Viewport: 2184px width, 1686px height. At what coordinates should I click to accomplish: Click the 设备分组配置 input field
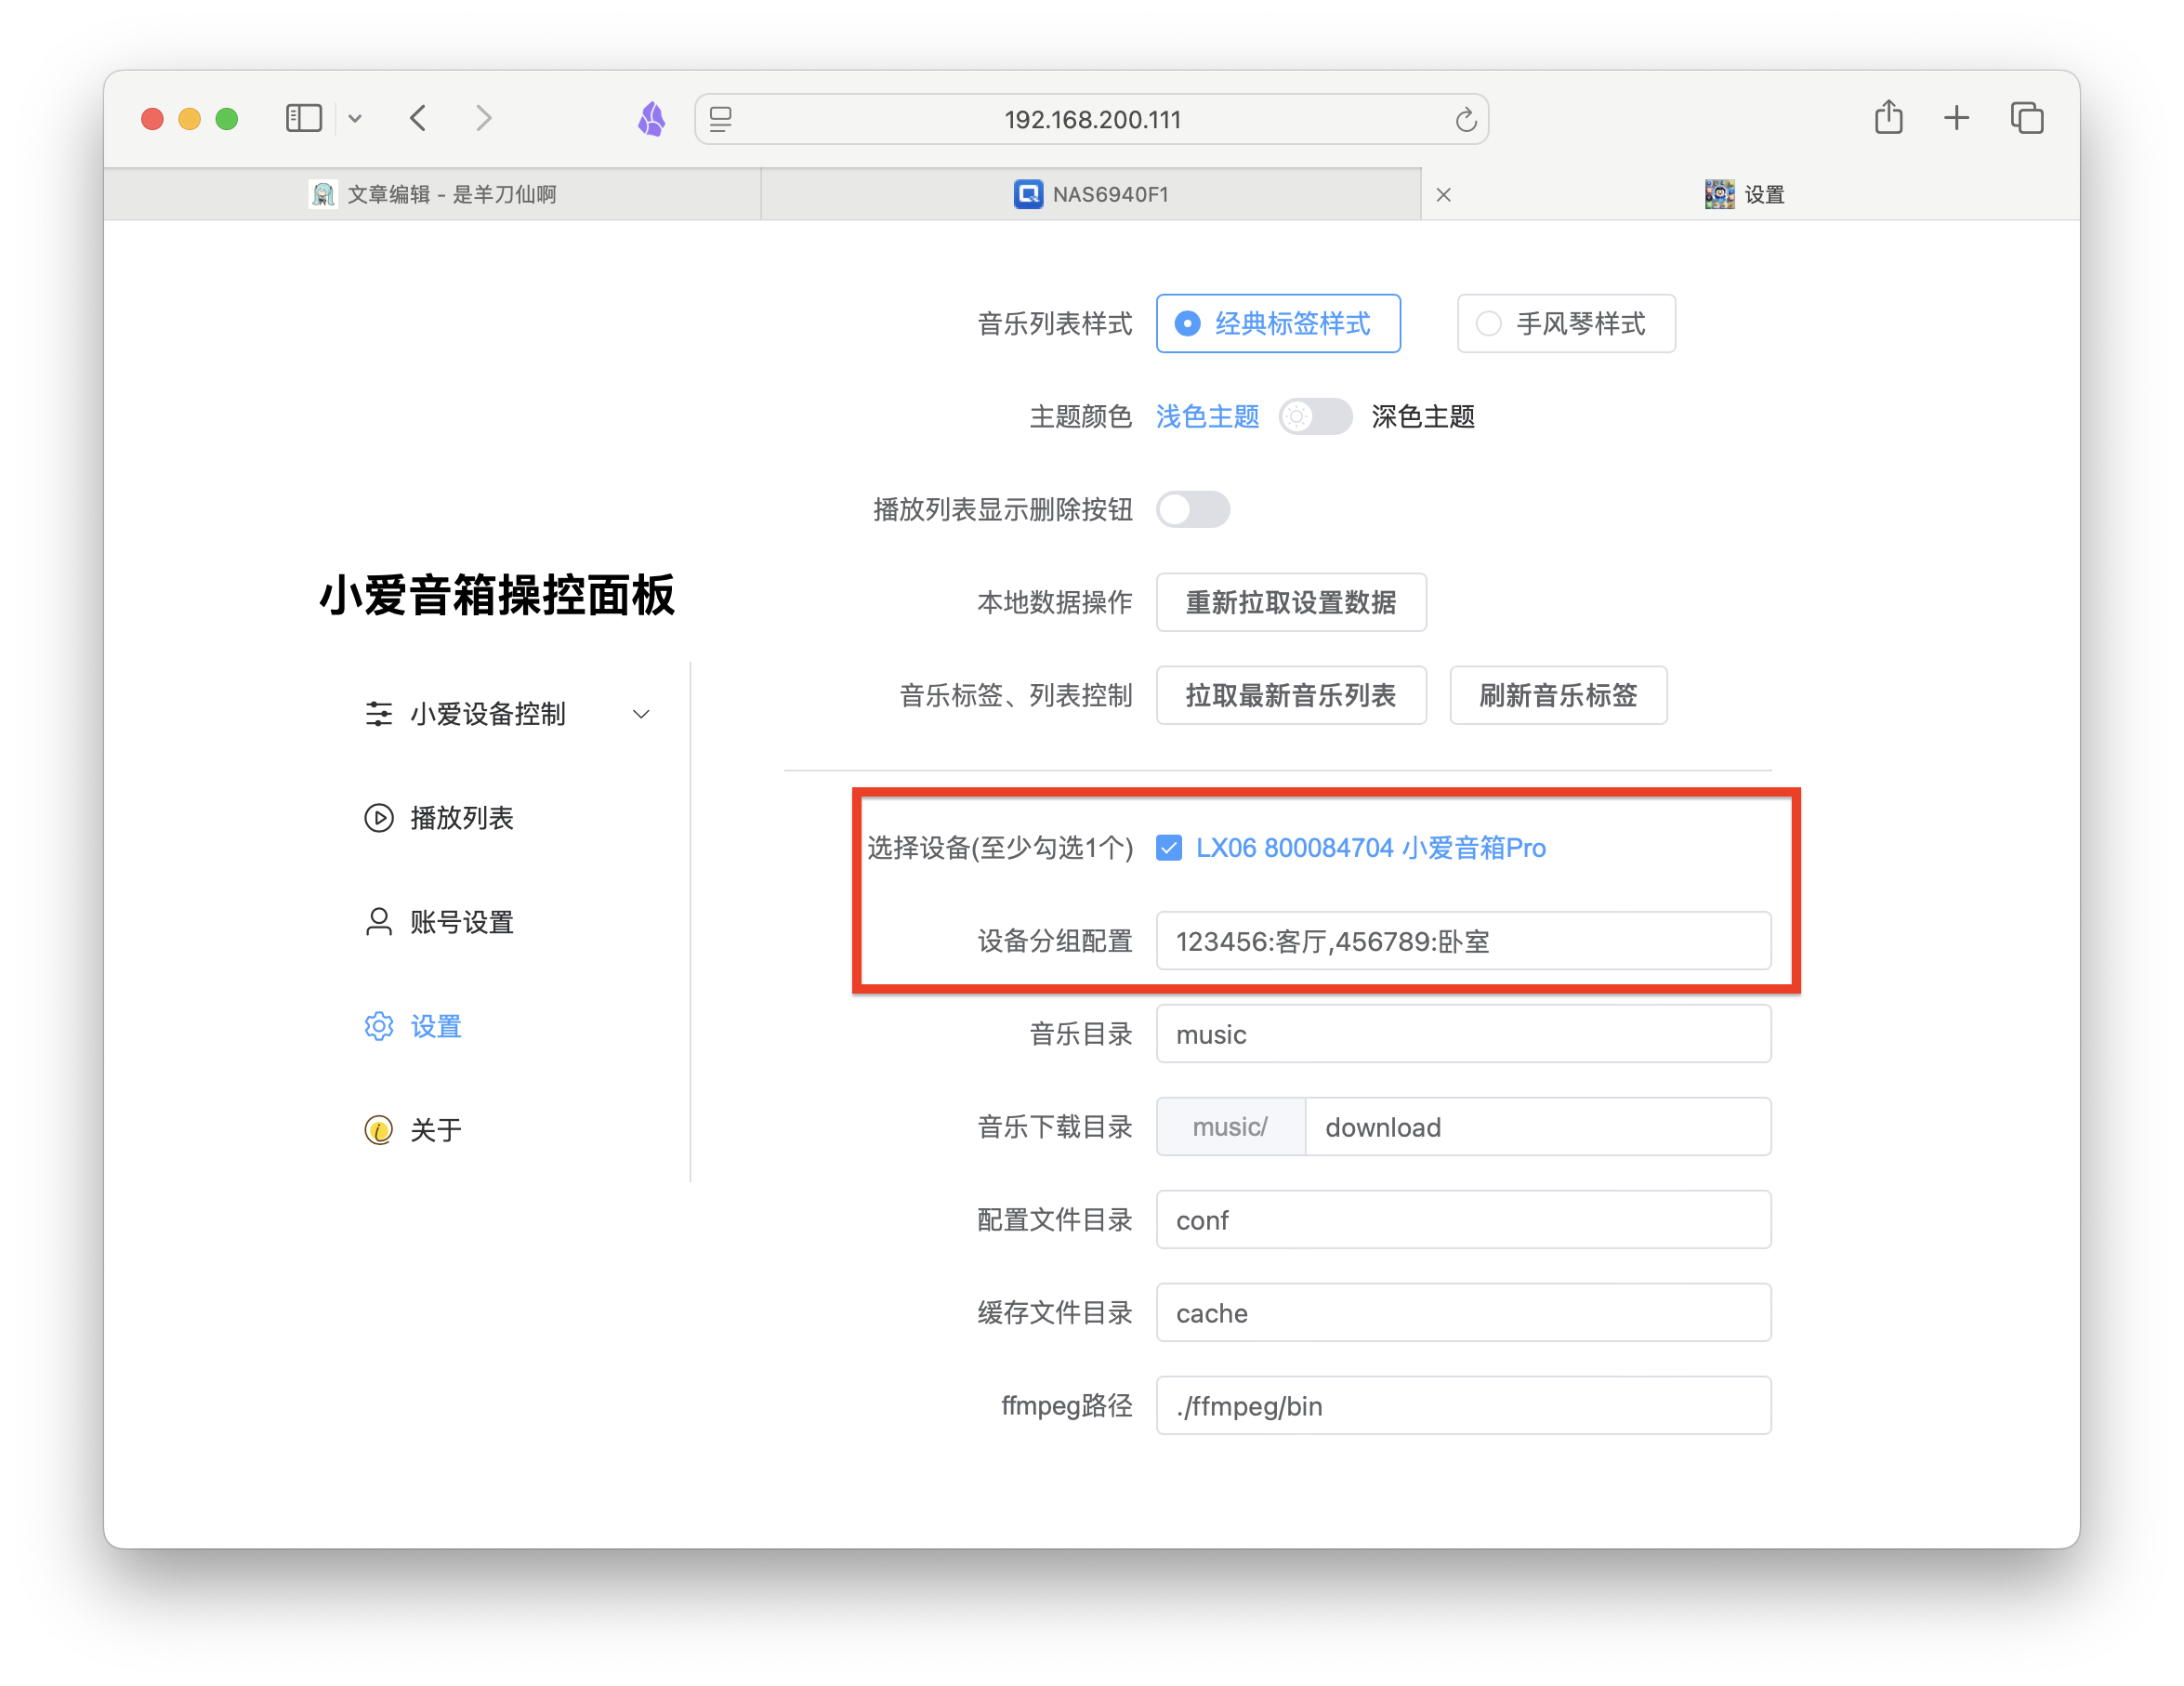pos(1463,941)
